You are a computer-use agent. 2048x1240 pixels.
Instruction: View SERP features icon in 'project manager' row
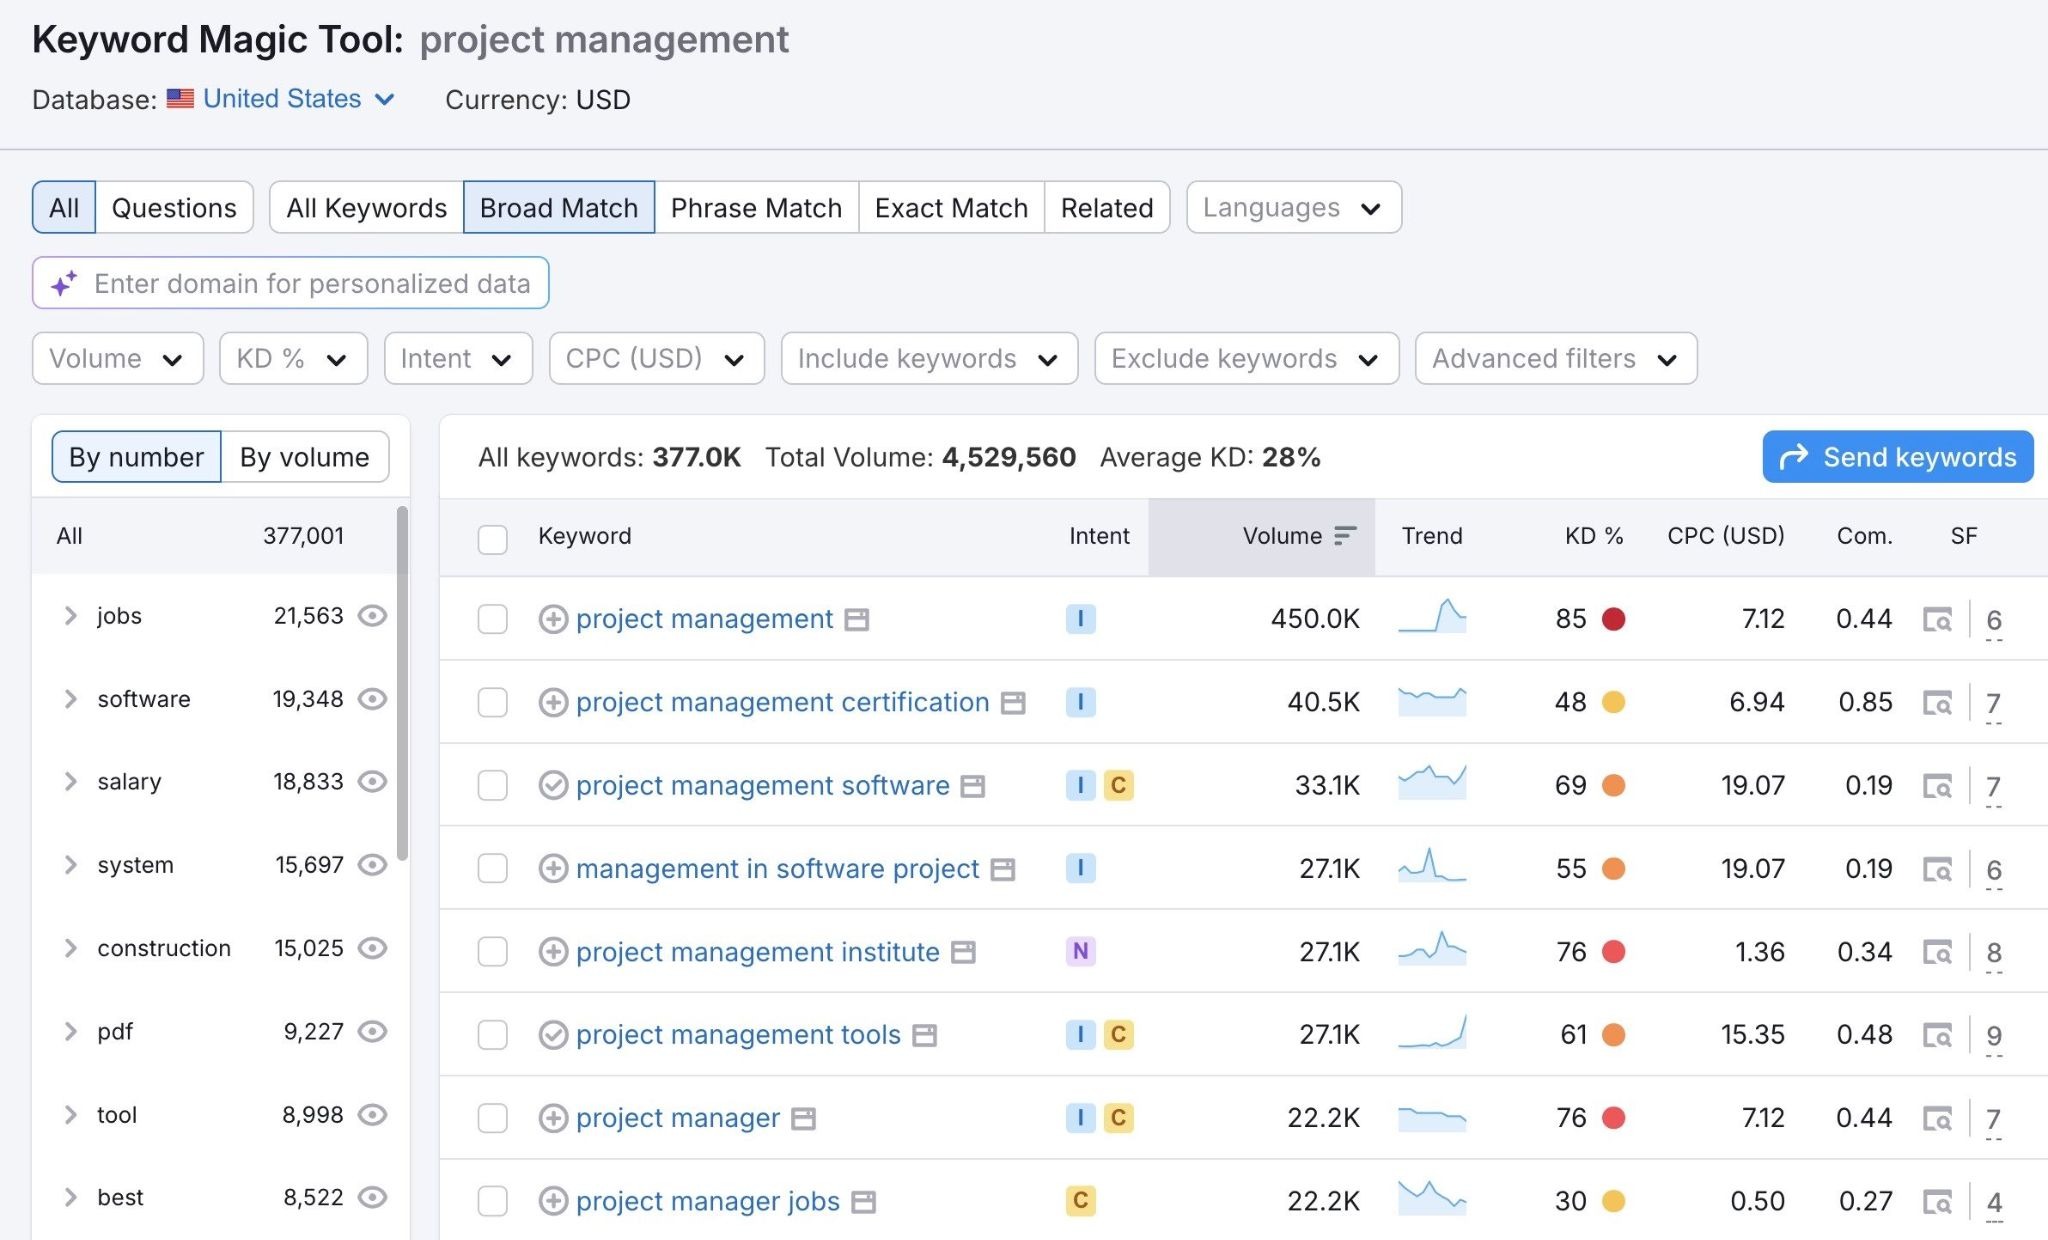[x=1937, y=1118]
